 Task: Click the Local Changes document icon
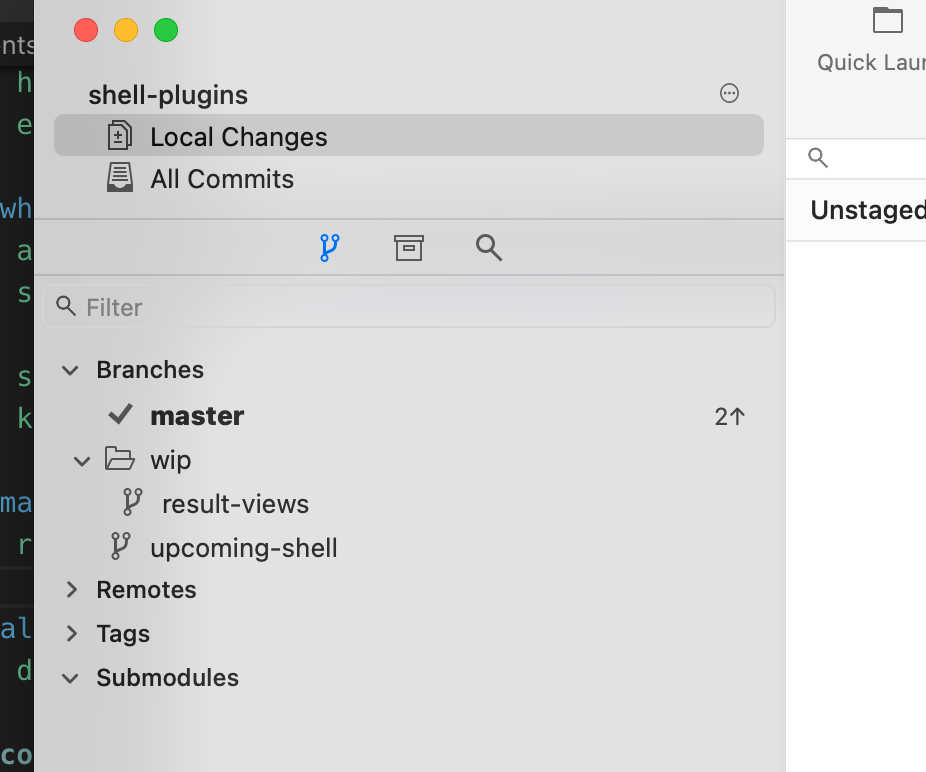click(x=120, y=136)
